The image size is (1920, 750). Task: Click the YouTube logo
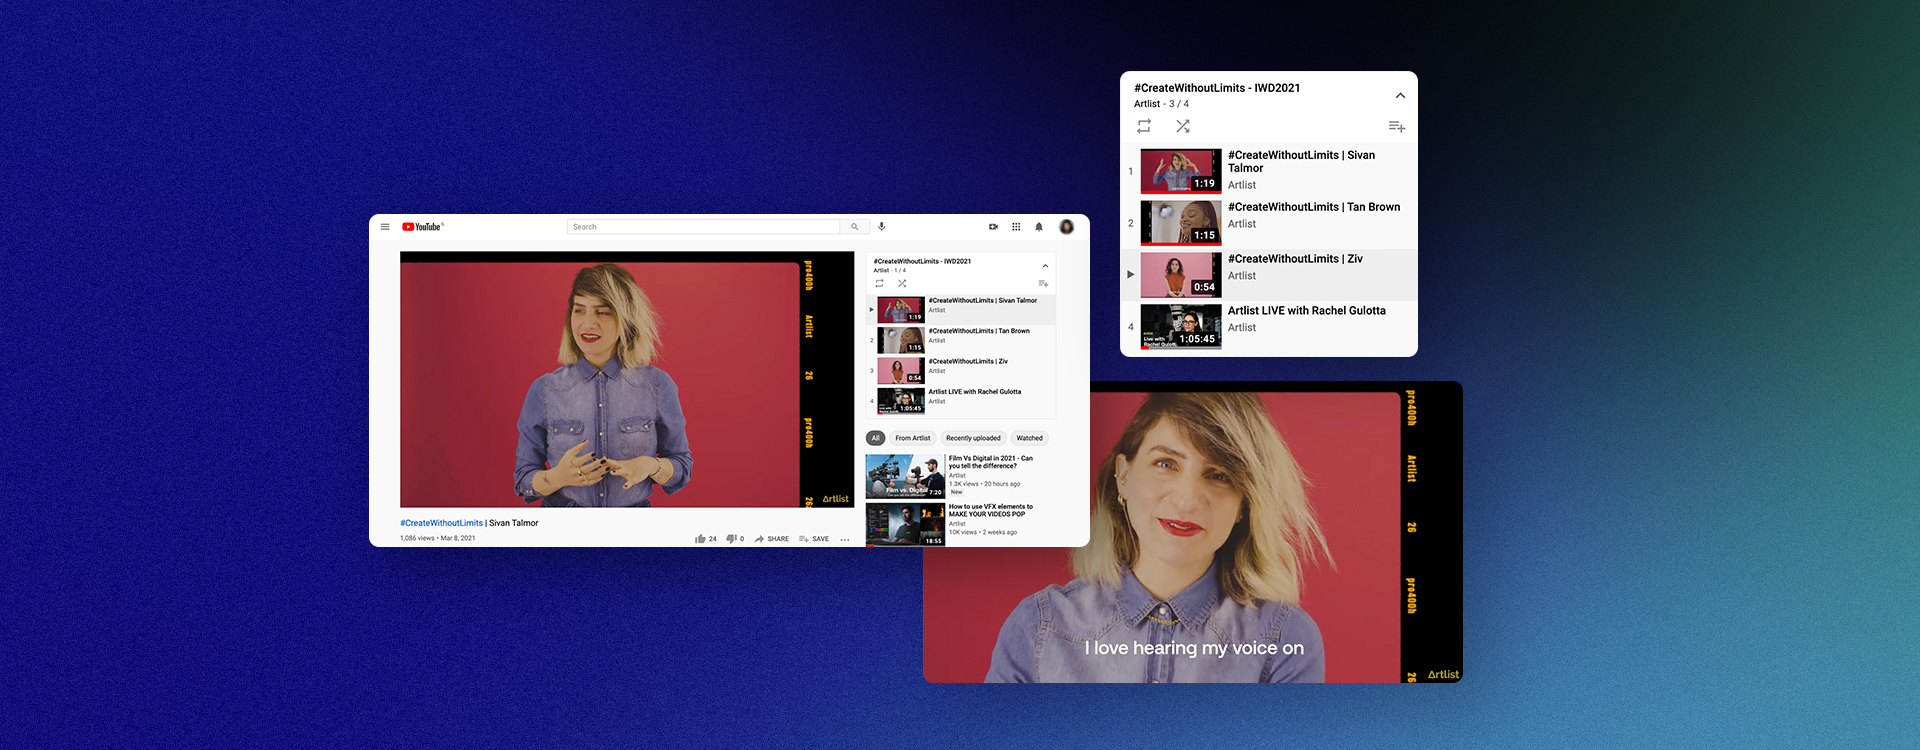tap(422, 227)
